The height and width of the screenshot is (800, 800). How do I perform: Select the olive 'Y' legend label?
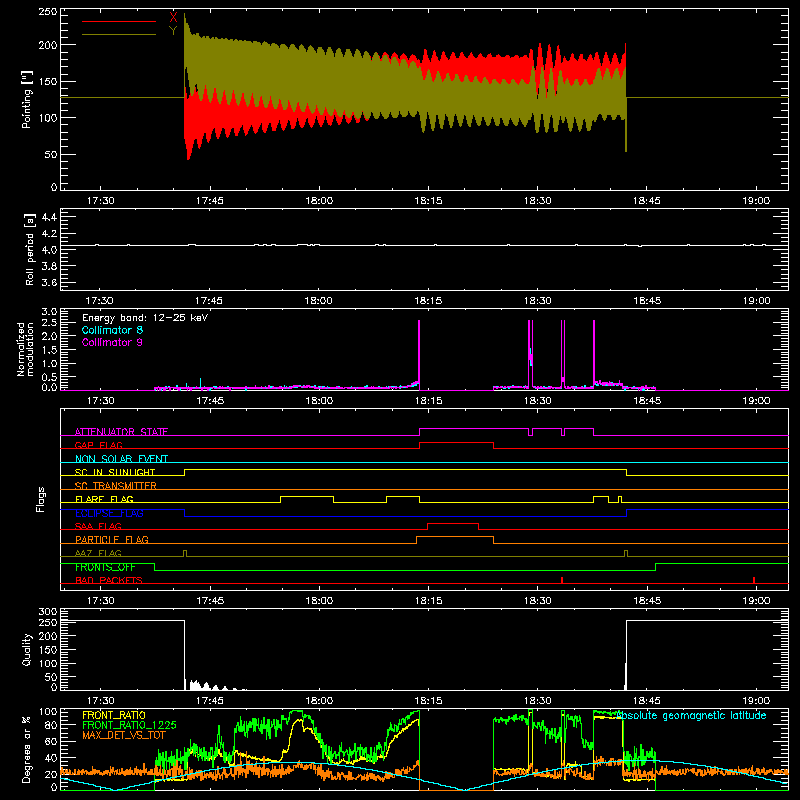173,31
